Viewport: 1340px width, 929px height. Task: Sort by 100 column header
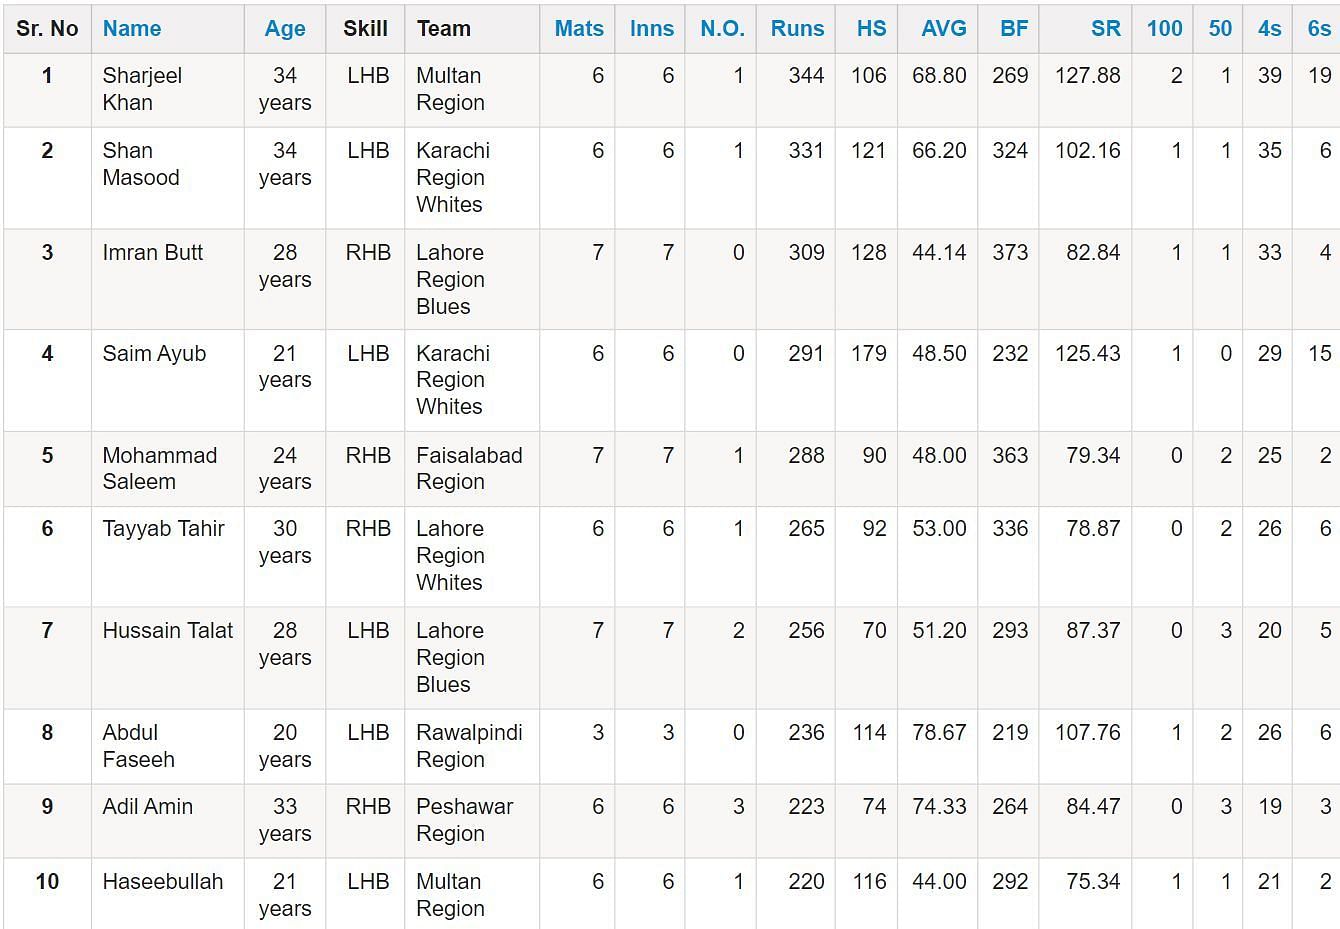point(1164,29)
